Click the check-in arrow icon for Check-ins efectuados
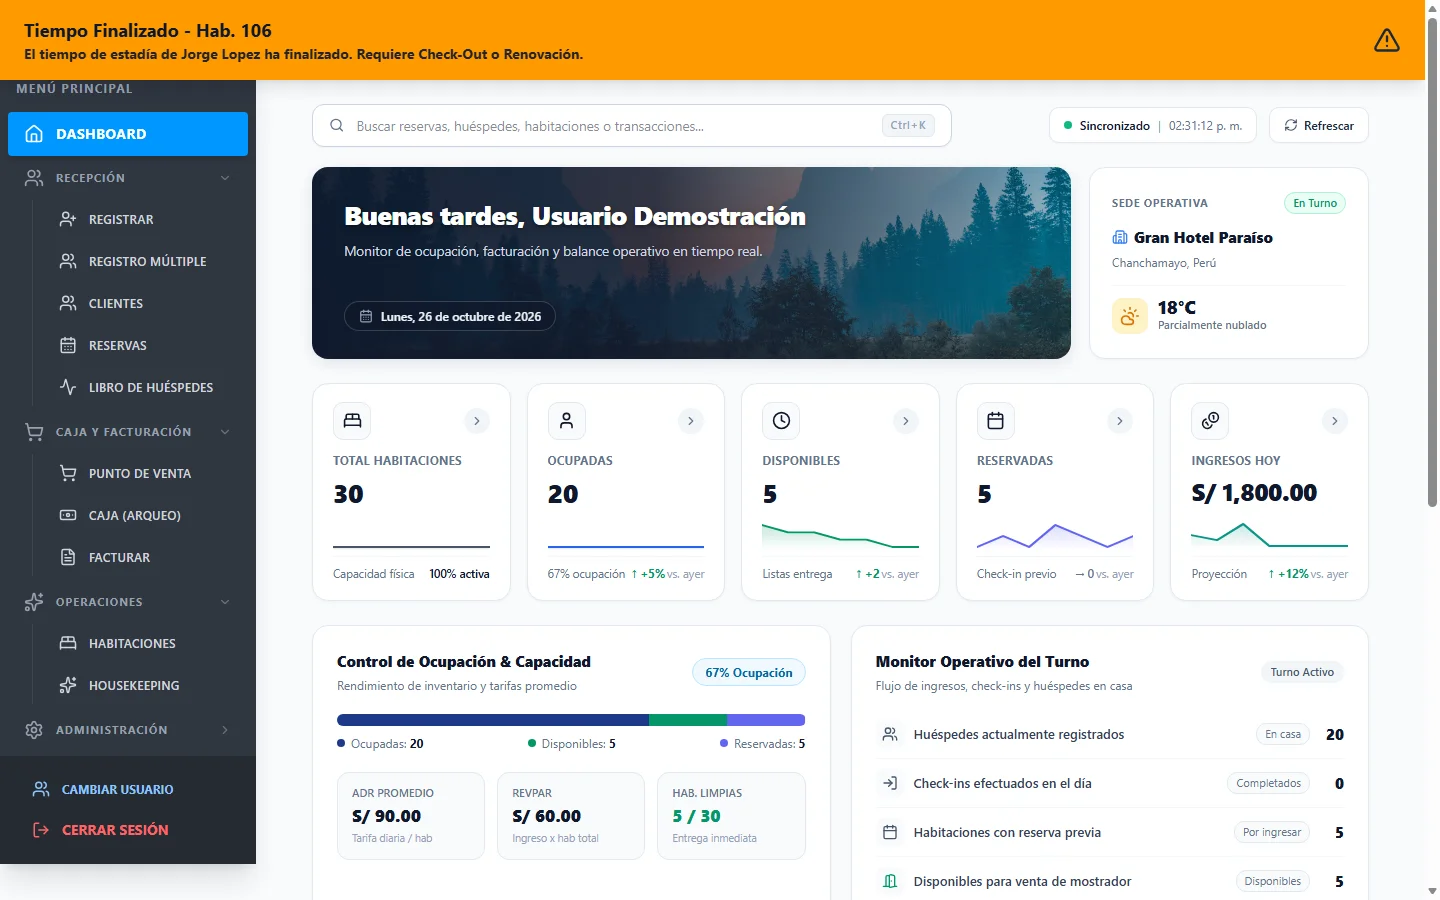Viewport: 1440px width, 900px height. coord(889,783)
